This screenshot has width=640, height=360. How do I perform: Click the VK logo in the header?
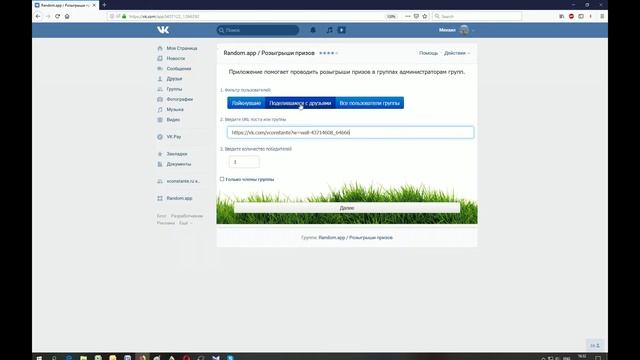tap(163, 30)
